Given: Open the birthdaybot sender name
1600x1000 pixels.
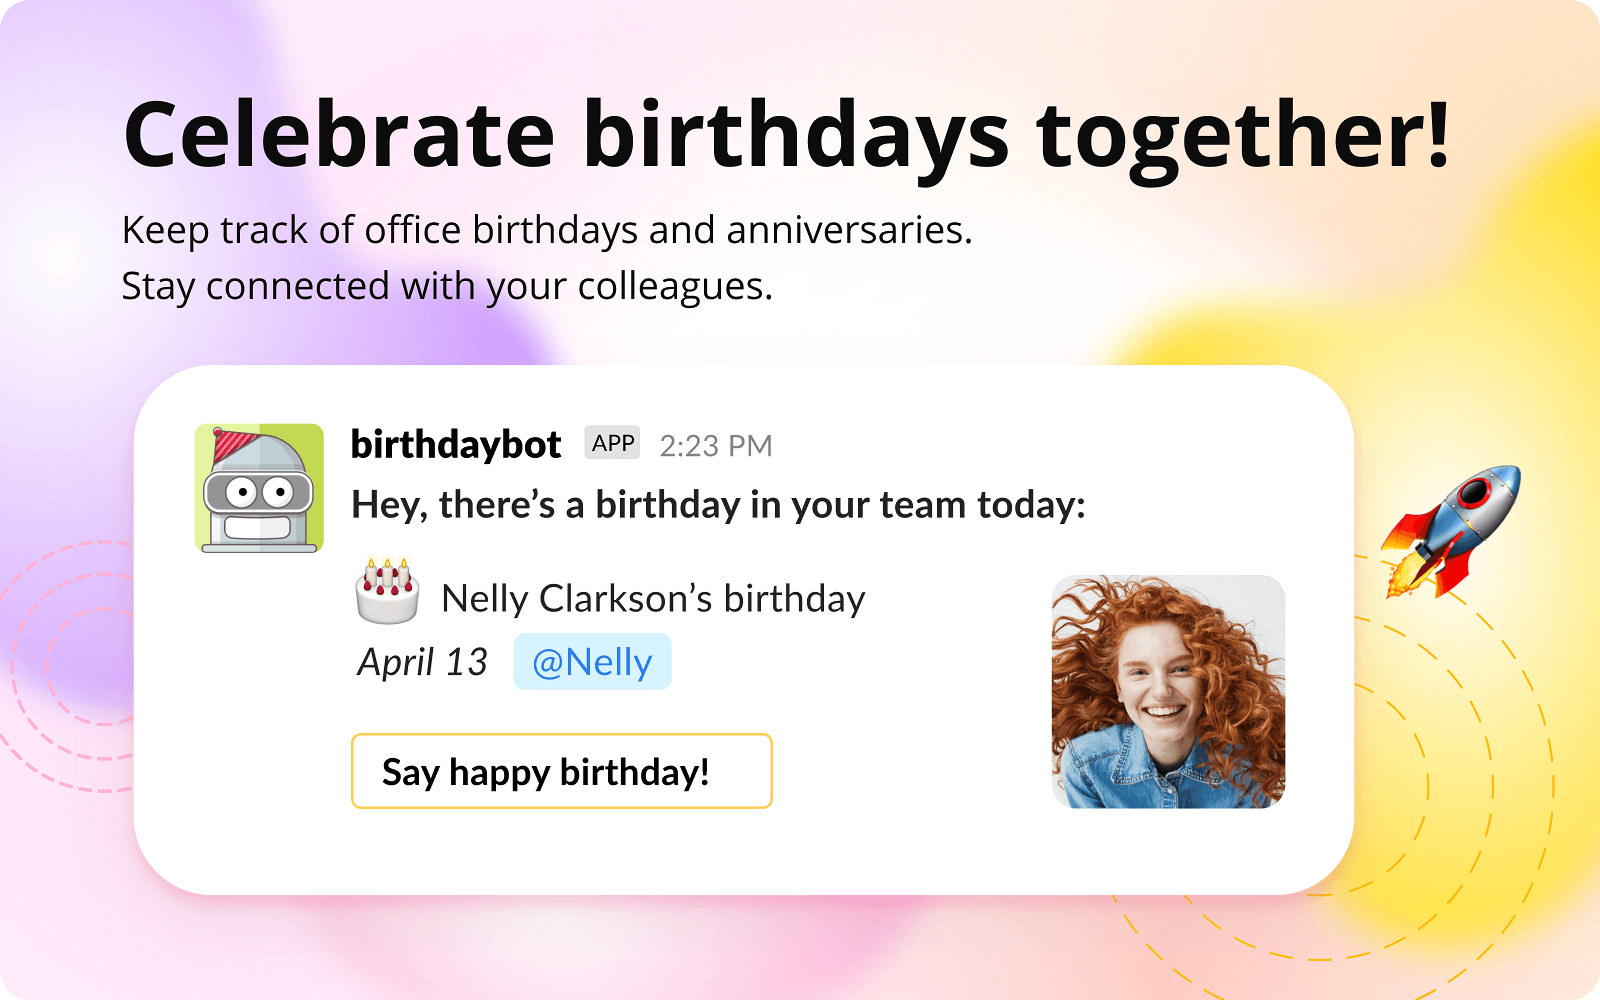Looking at the screenshot, I should pos(456,444).
